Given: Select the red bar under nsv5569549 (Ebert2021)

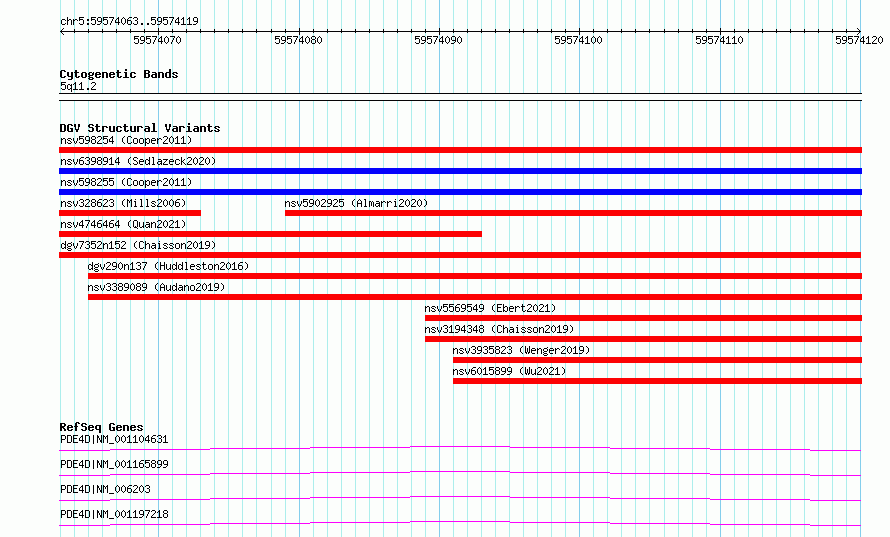Looking at the screenshot, I should click(x=643, y=318).
